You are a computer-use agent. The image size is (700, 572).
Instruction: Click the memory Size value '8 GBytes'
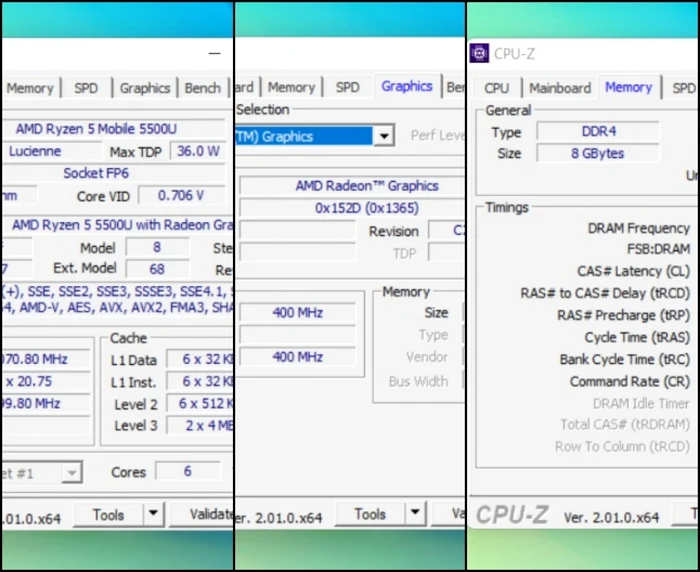pos(598,153)
